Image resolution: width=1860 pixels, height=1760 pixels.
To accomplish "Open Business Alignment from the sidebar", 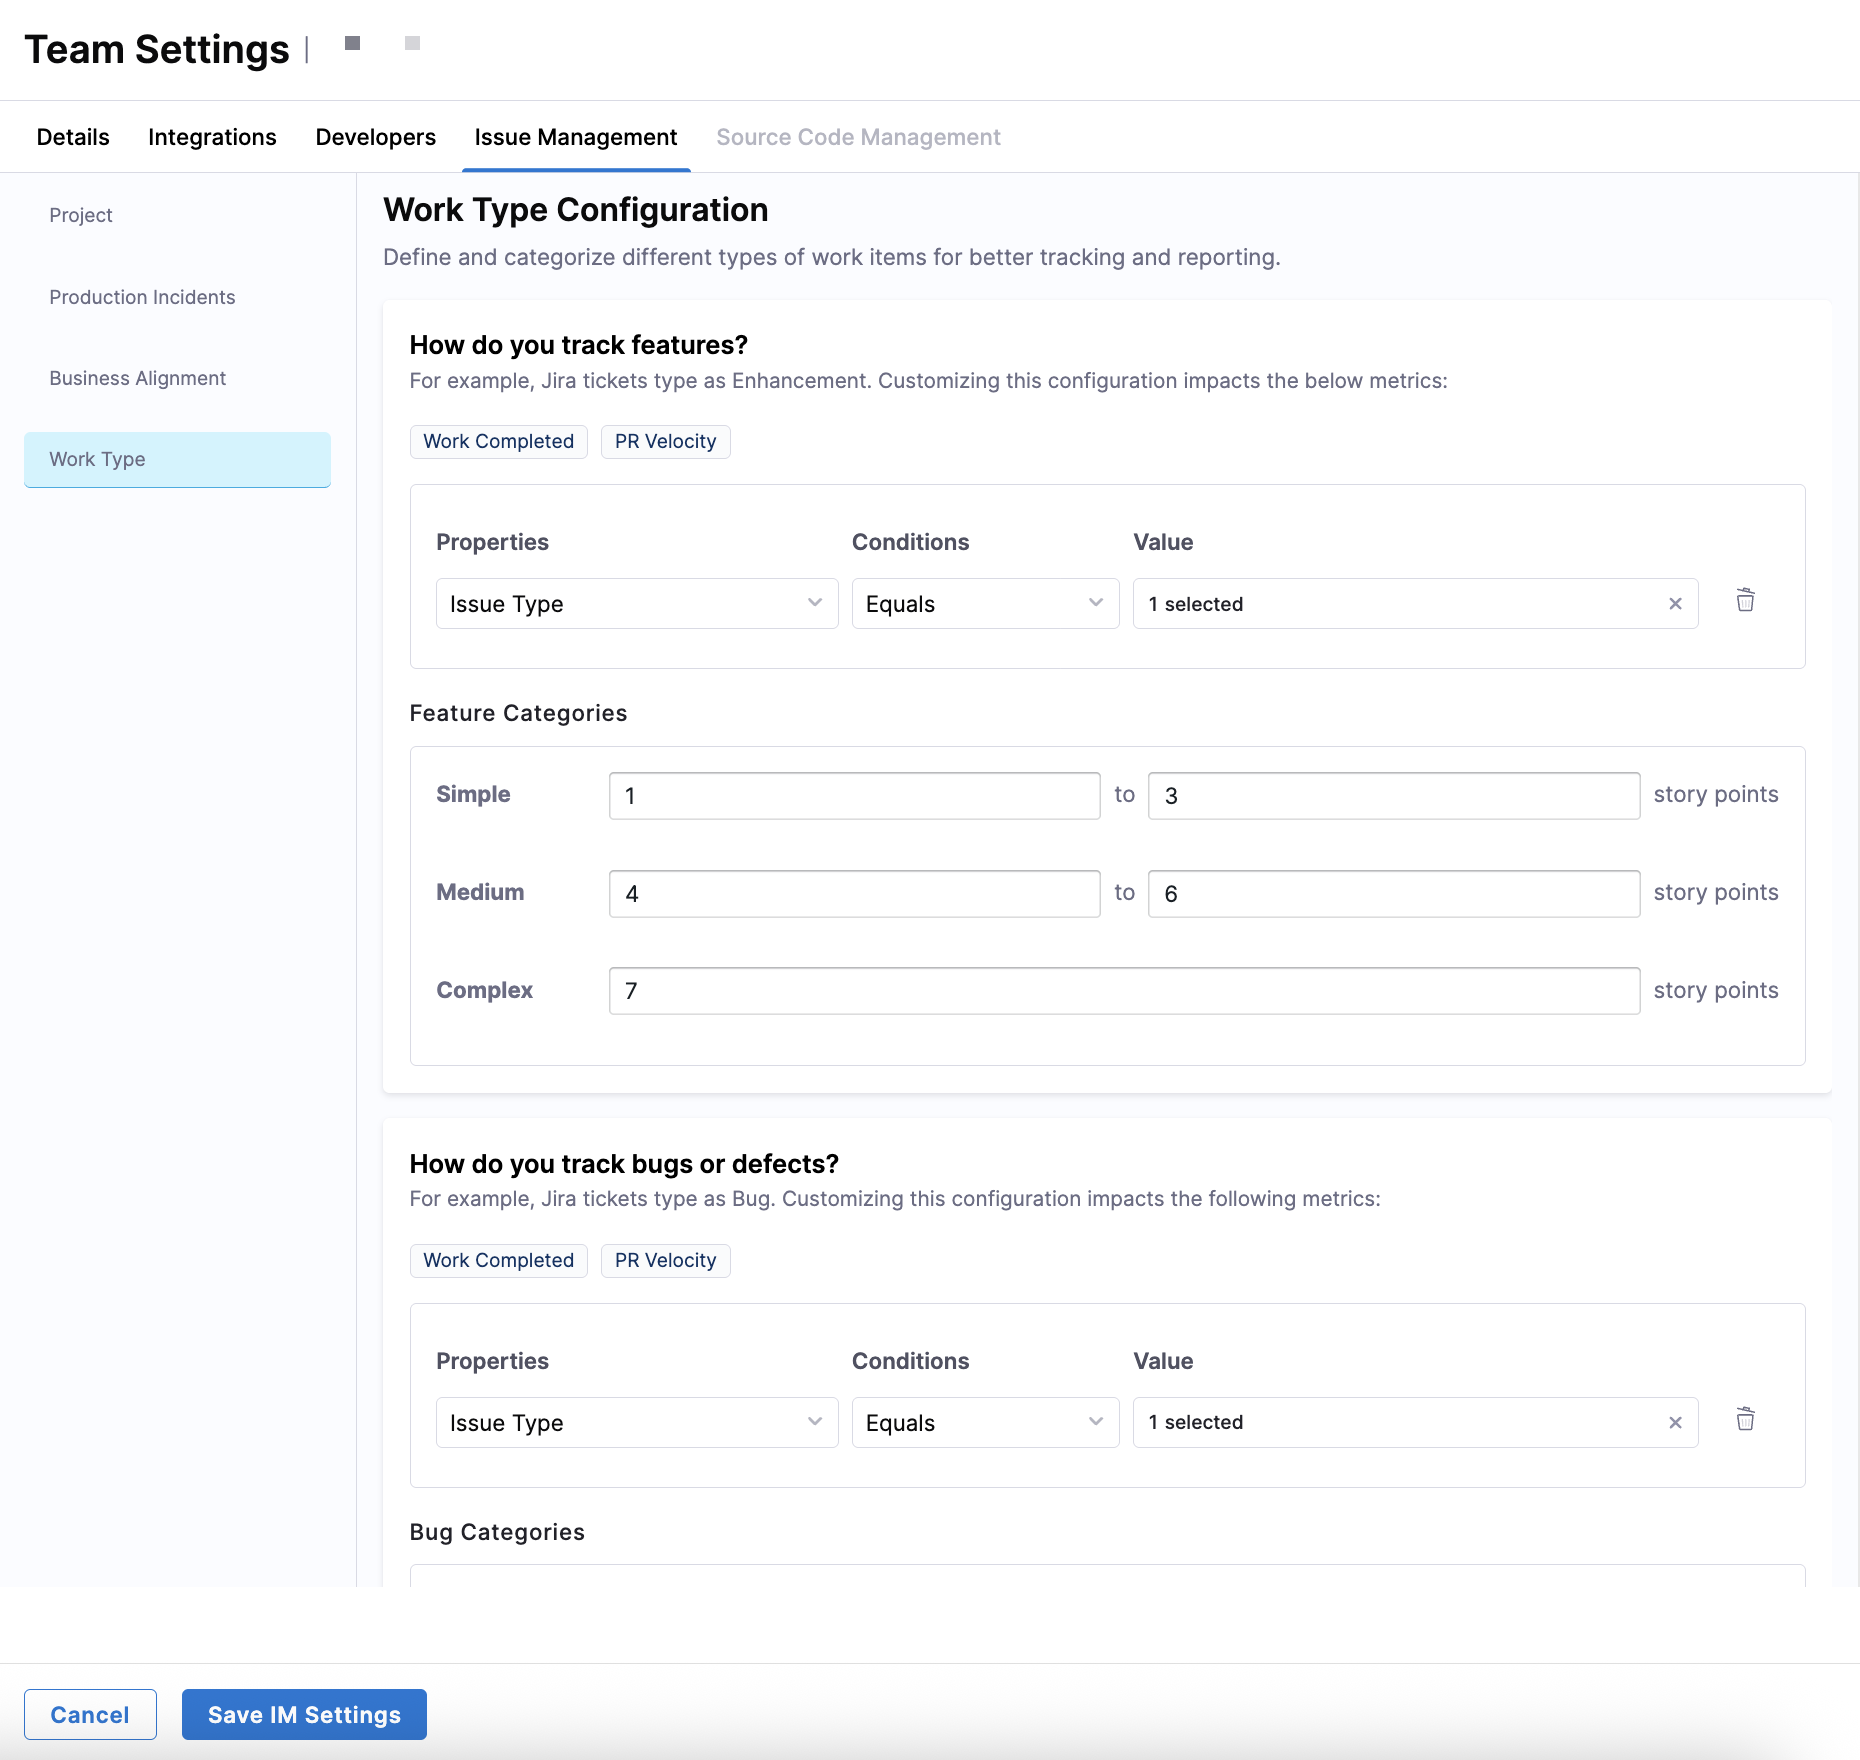I will [x=138, y=378].
